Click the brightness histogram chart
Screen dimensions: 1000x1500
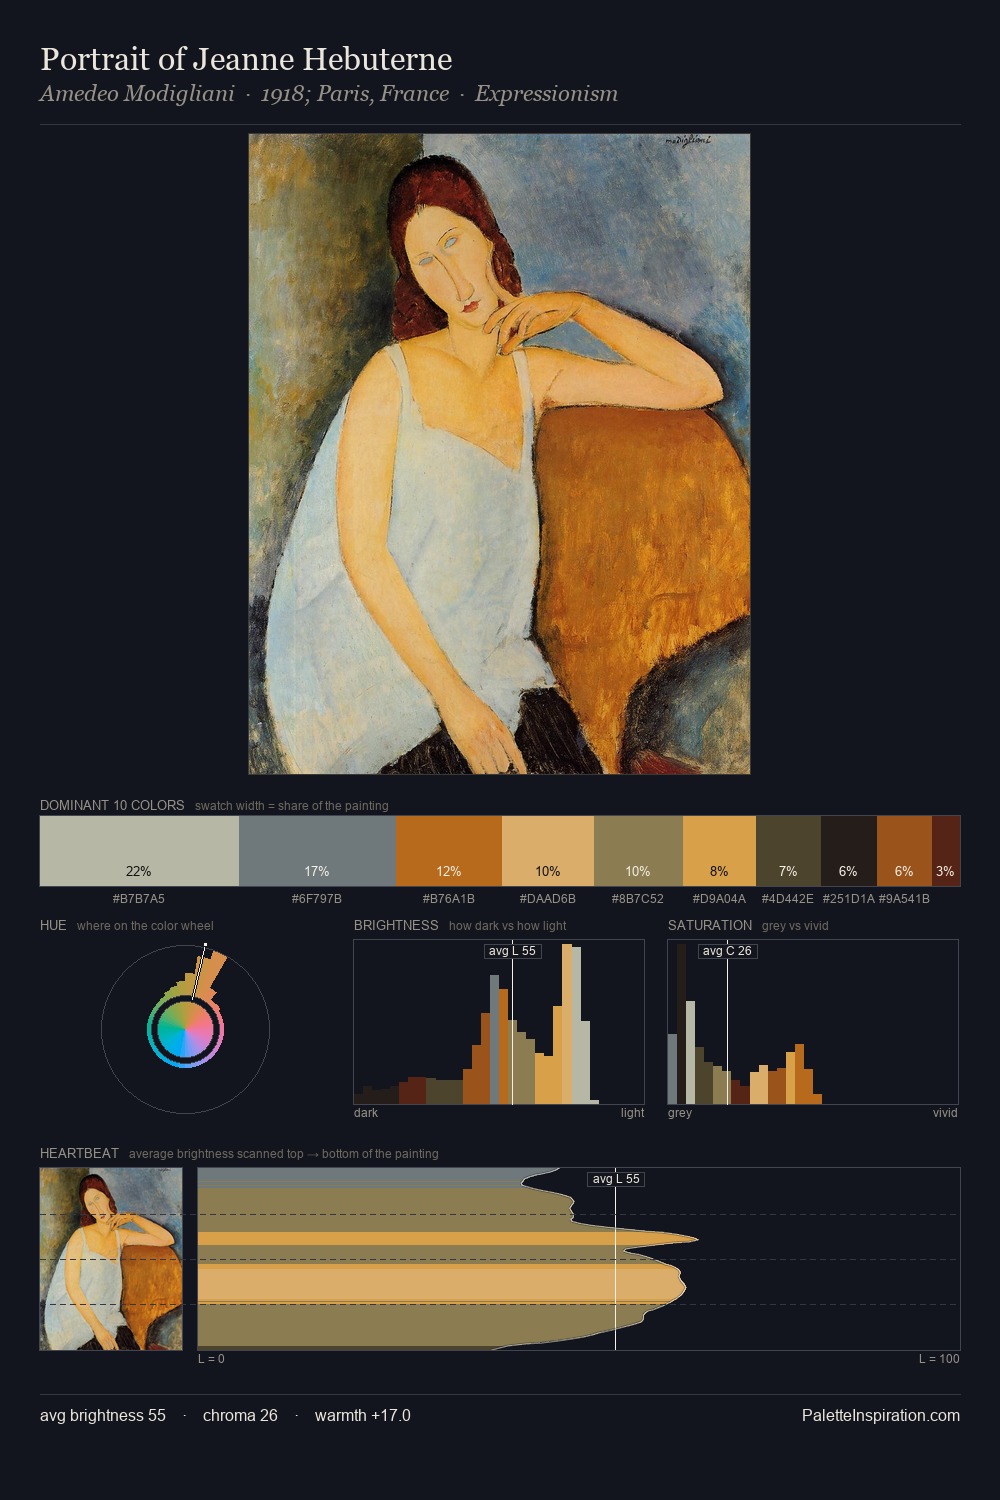pyautogui.click(x=499, y=1022)
